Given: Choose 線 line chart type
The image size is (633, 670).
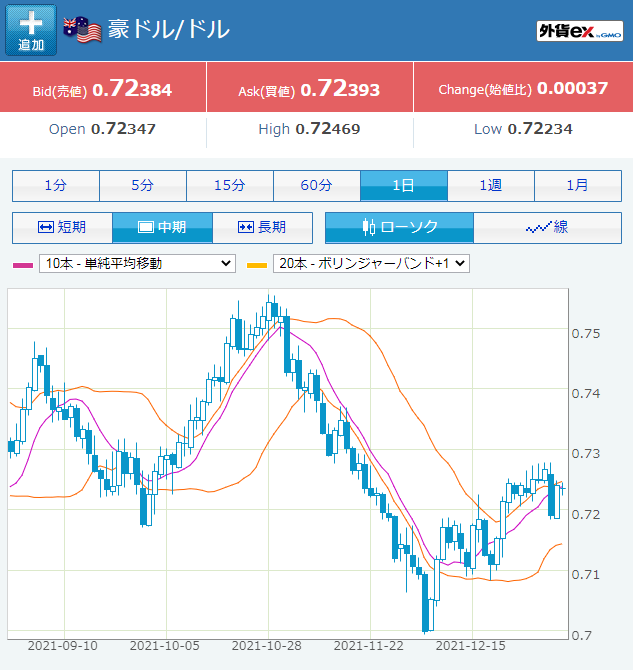Looking at the screenshot, I should [x=548, y=227].
